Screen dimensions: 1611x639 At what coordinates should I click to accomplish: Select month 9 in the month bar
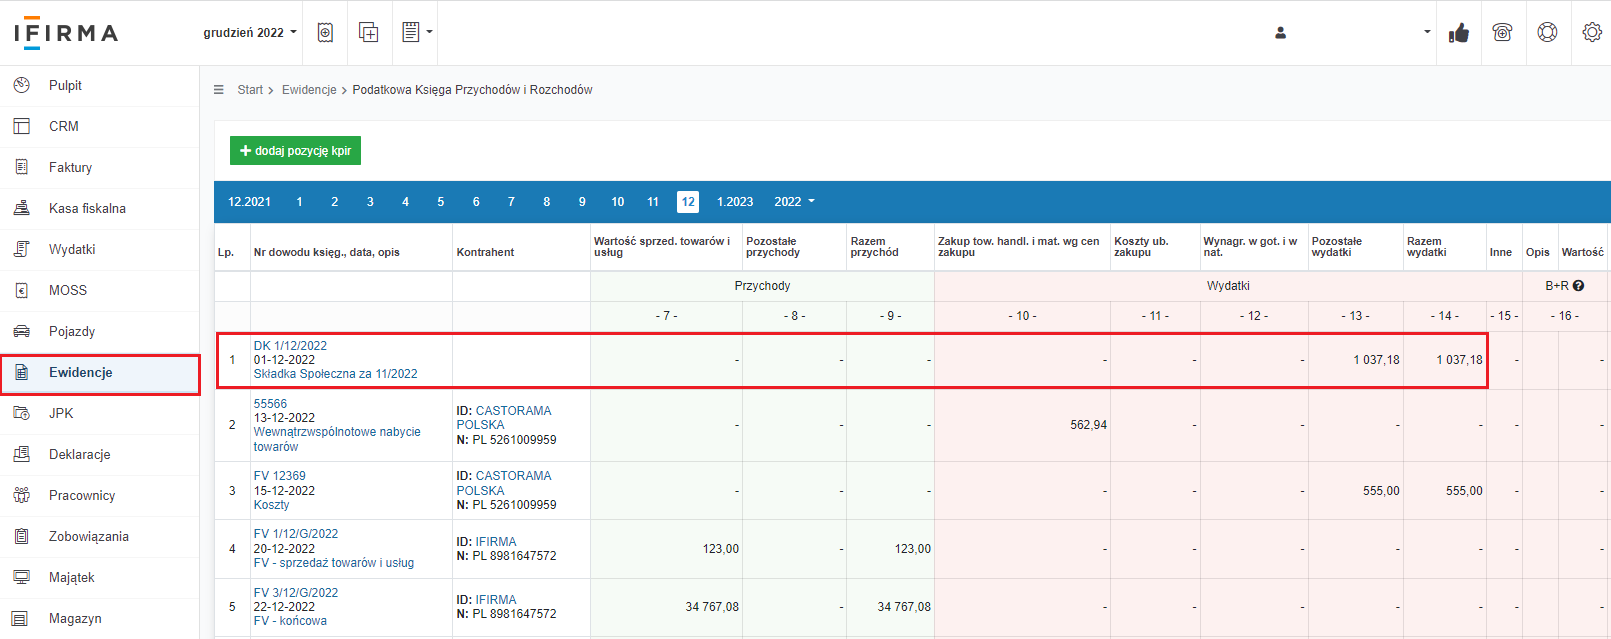click(x=582, y=202)
